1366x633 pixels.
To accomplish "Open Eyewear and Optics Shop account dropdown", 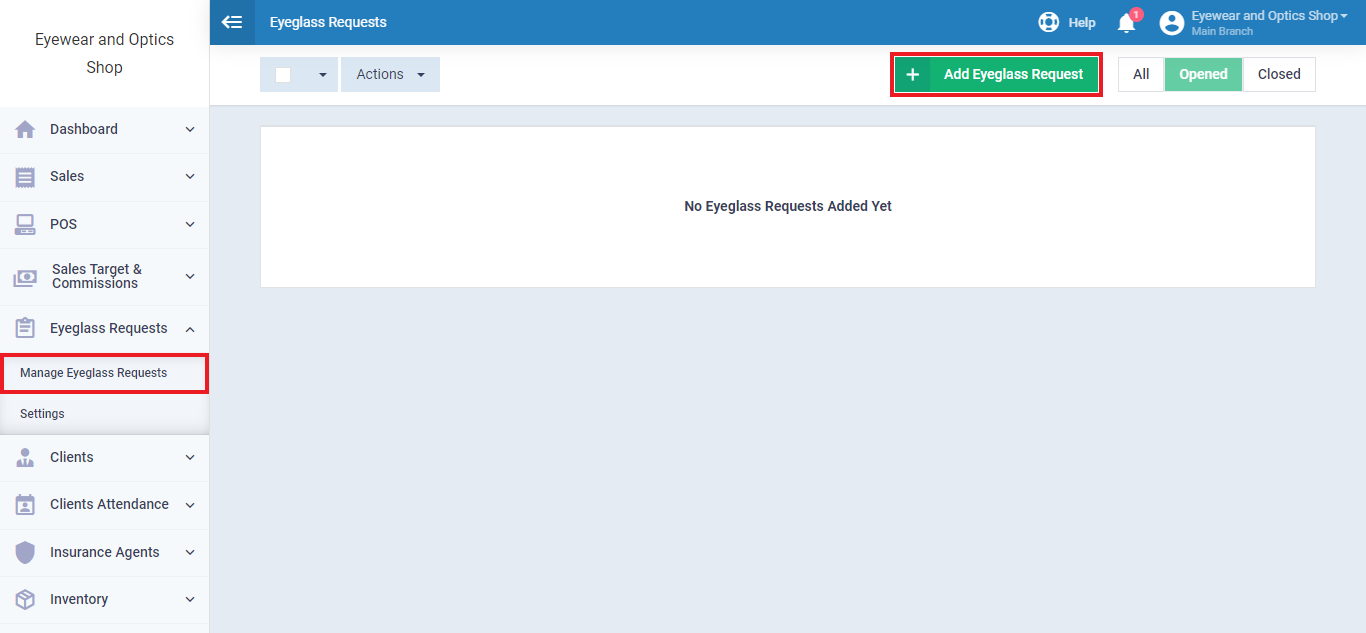I will [1269, 16].
